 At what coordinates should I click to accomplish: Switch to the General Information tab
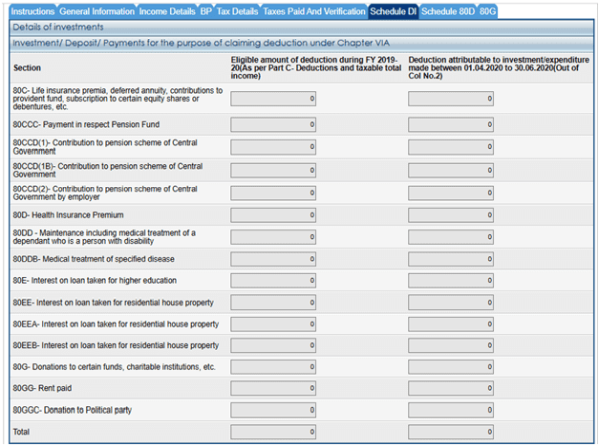click(96, 11)
